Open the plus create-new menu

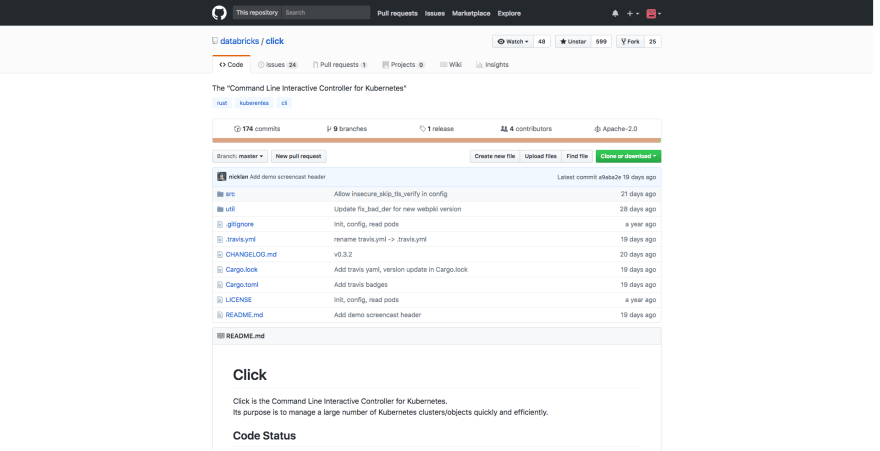click(x=632, y=13)
